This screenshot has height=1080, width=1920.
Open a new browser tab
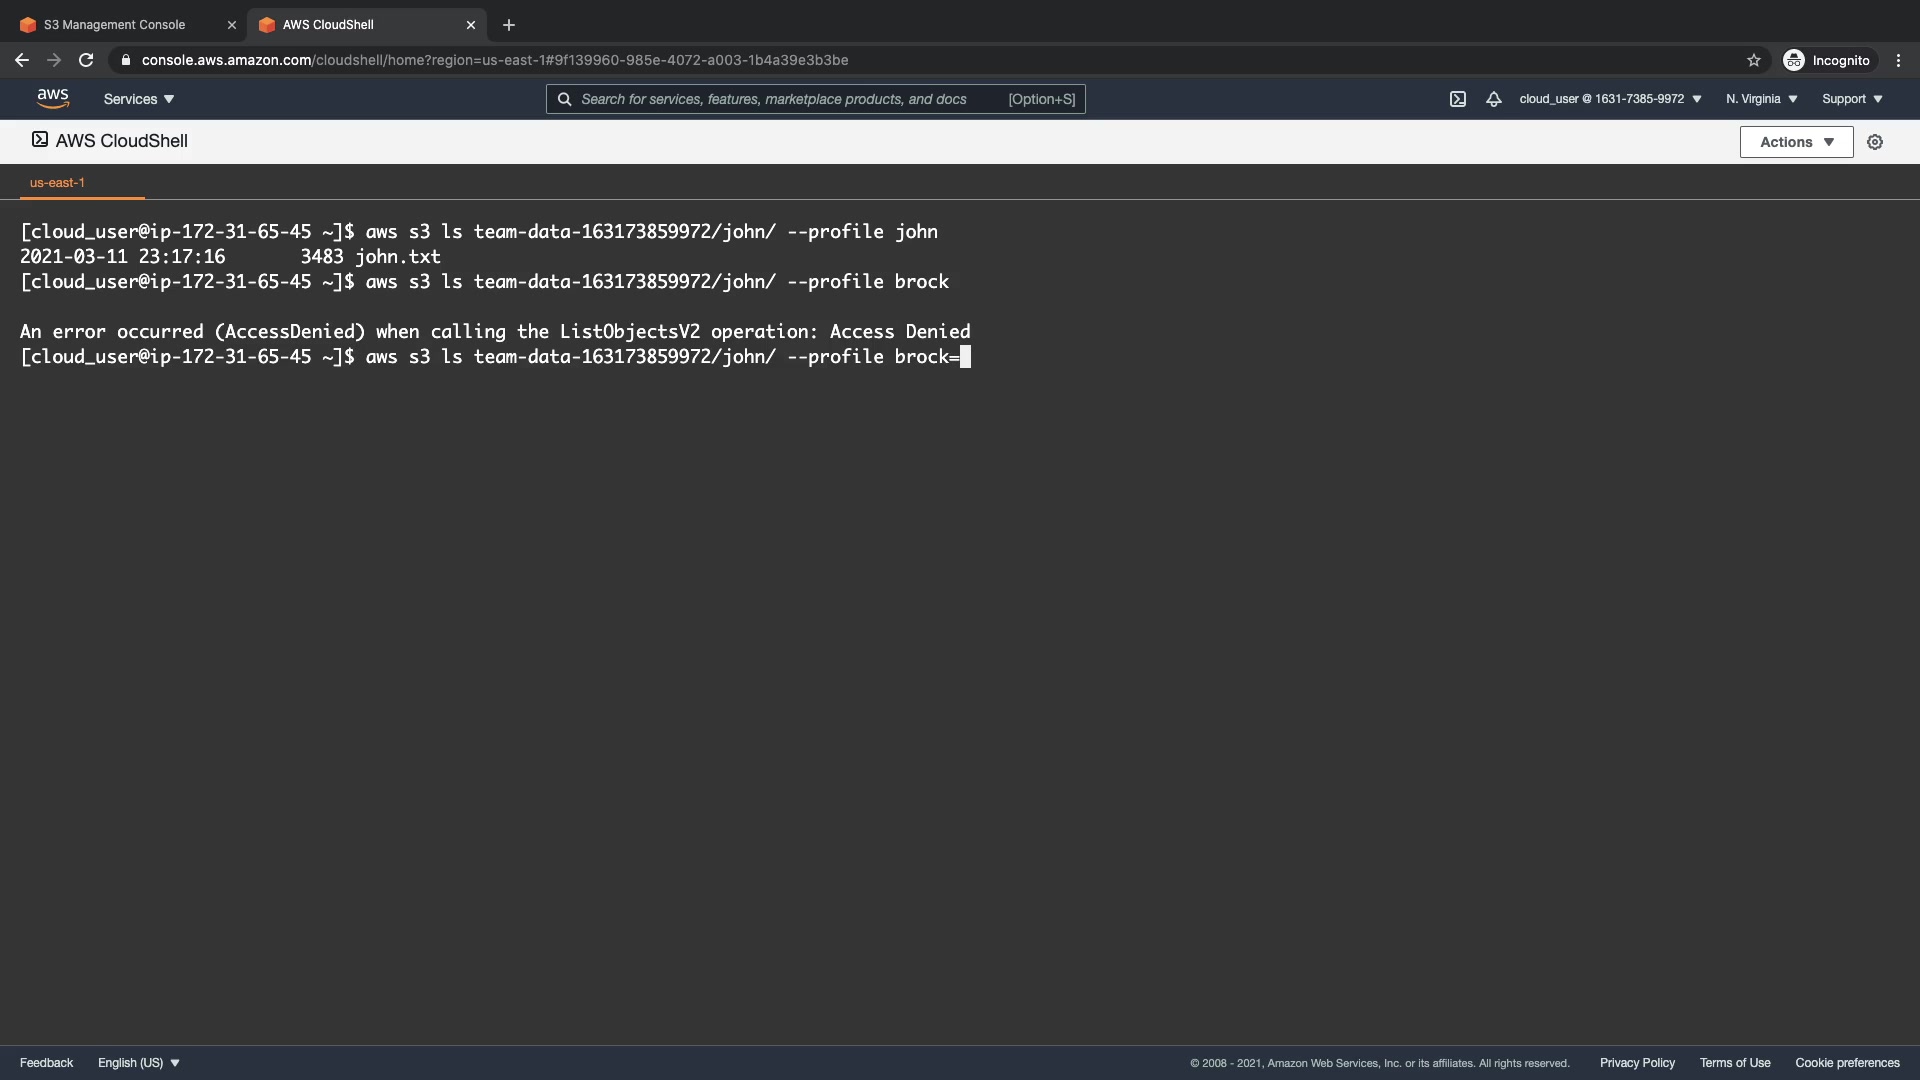(509, 25)
